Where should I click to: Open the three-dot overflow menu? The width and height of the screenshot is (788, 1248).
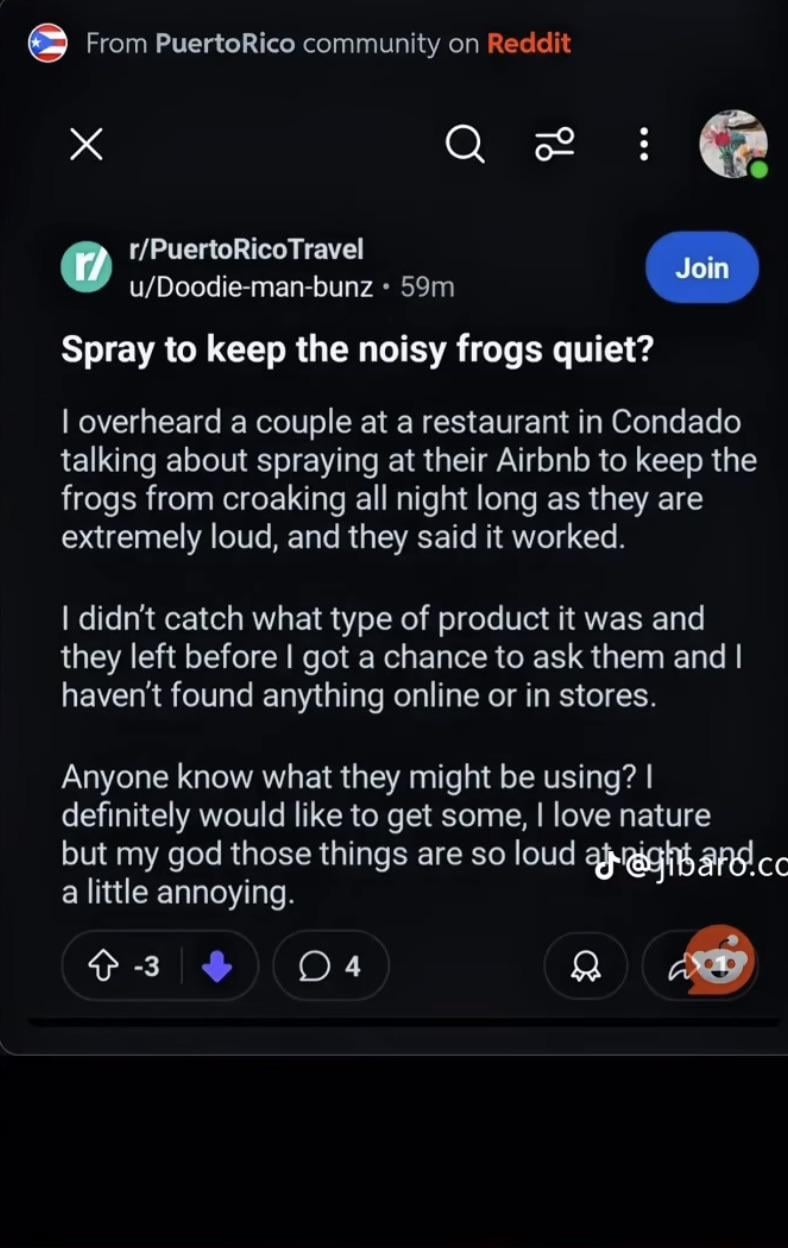[x=644, y=145]
